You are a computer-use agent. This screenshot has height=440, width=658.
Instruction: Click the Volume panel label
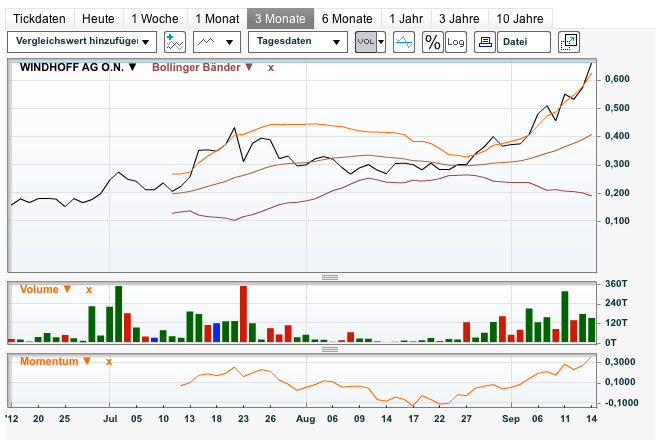[x=39, y=289]
